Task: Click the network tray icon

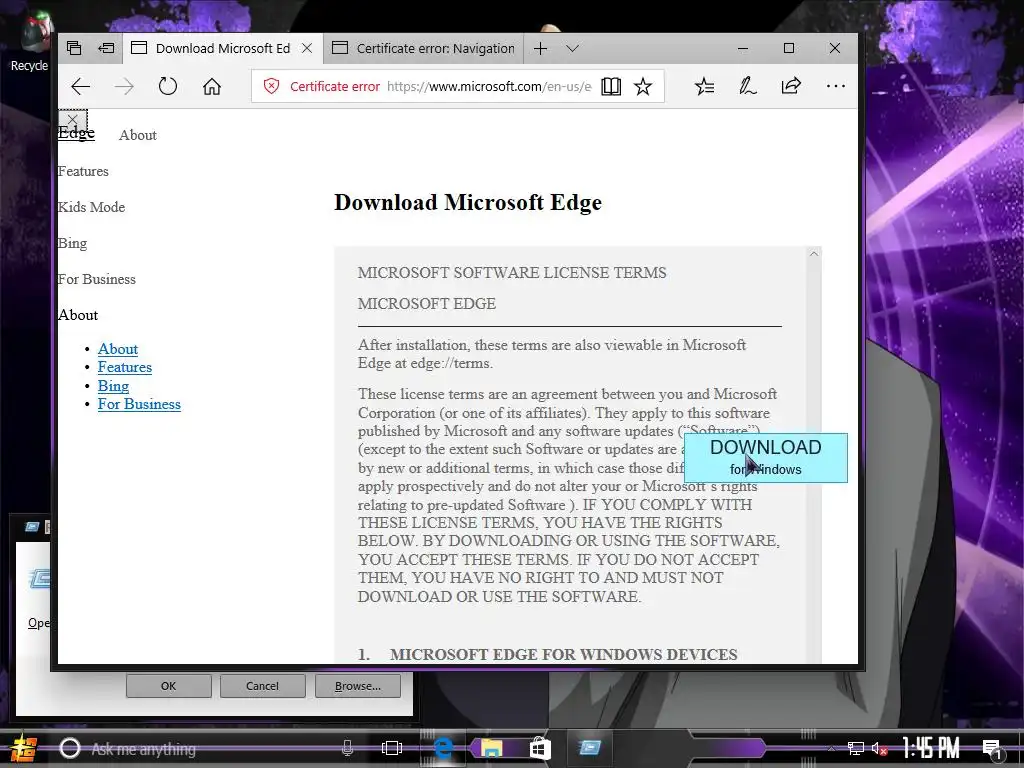Action: click(856, 748)
